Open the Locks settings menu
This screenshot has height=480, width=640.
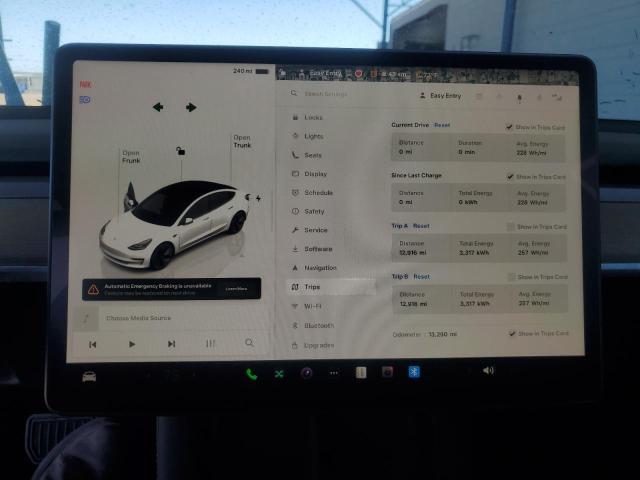313,118
